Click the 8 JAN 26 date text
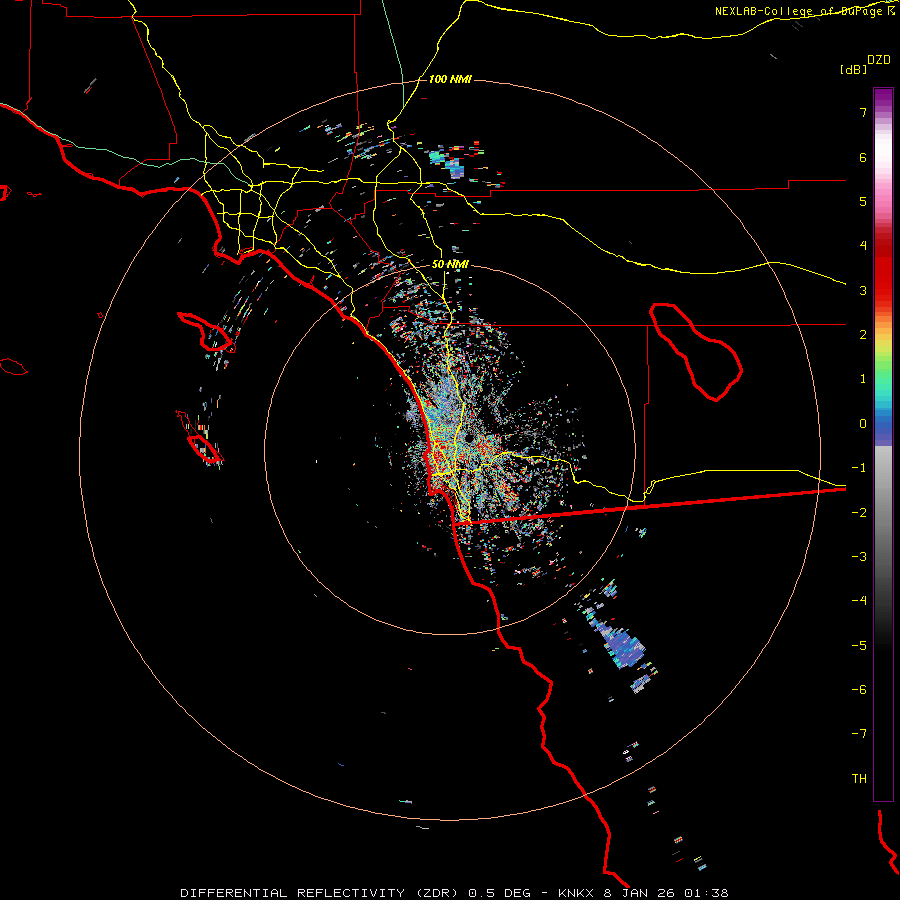This screenshot has width=900, height=900. 639,893
